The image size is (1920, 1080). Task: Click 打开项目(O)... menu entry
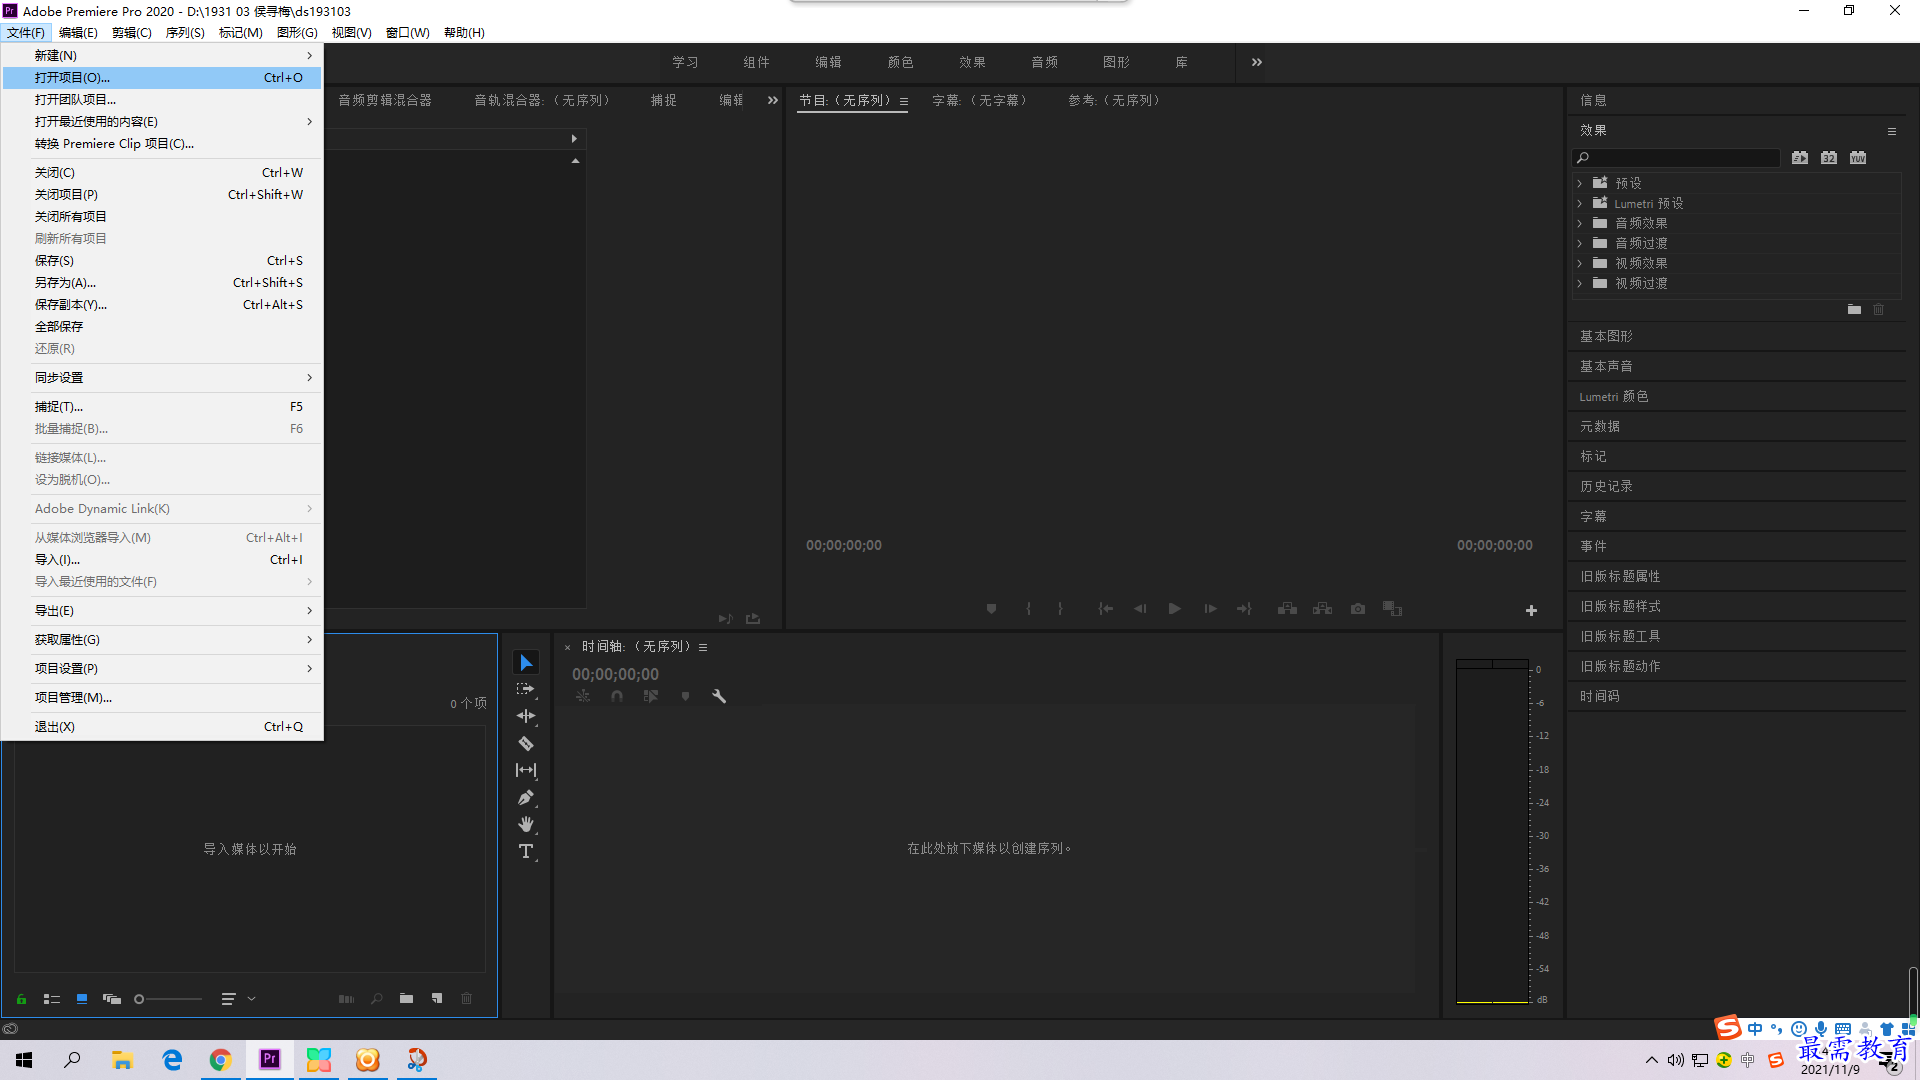tap(162, 77)
